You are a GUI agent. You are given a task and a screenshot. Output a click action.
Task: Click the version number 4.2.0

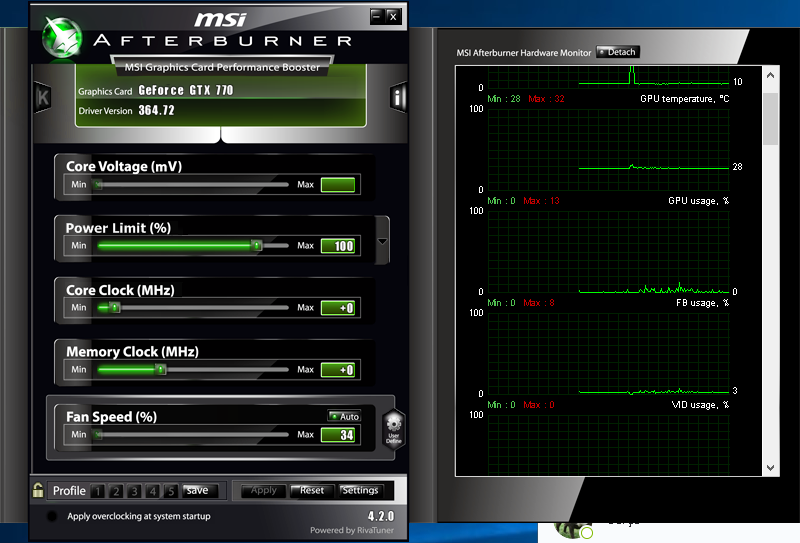click(x=381, y=516)
